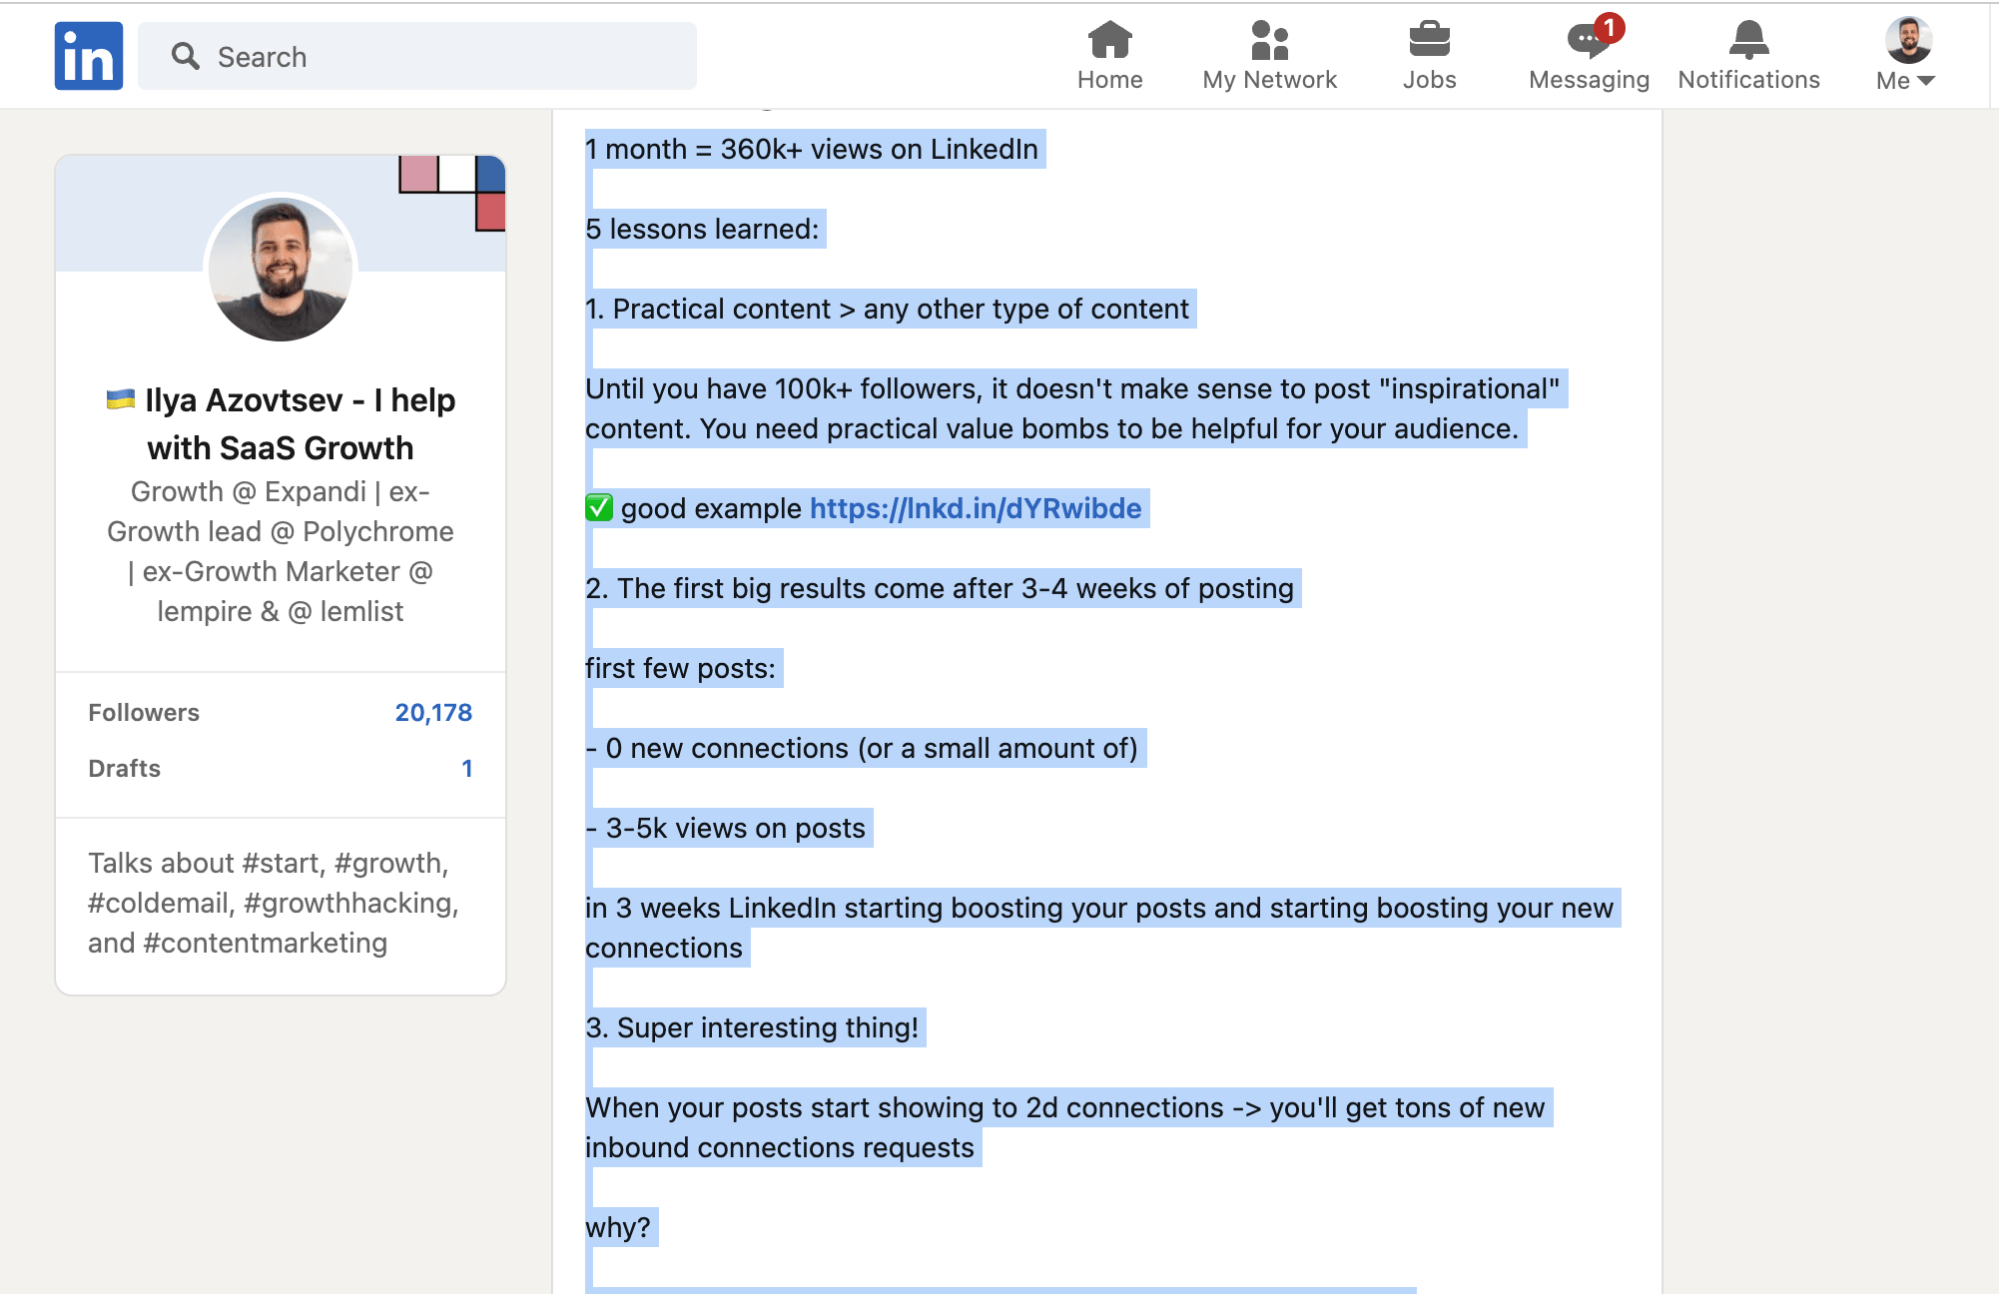Open Ilya Azovtsev's large profile photo
The height and width of the screenshot is (1295, 1999).
[x=281, y=268]
